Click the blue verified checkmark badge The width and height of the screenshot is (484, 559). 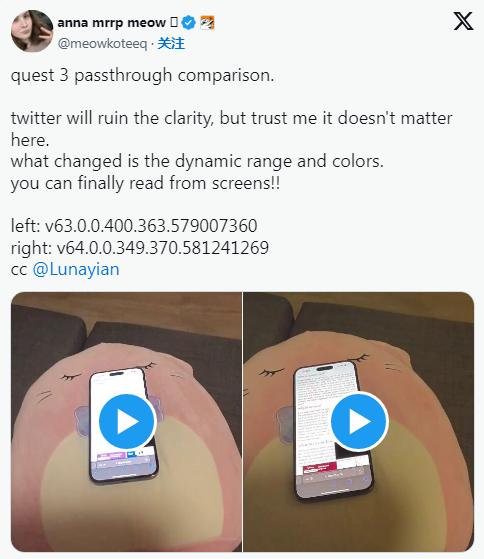(188, 23)
